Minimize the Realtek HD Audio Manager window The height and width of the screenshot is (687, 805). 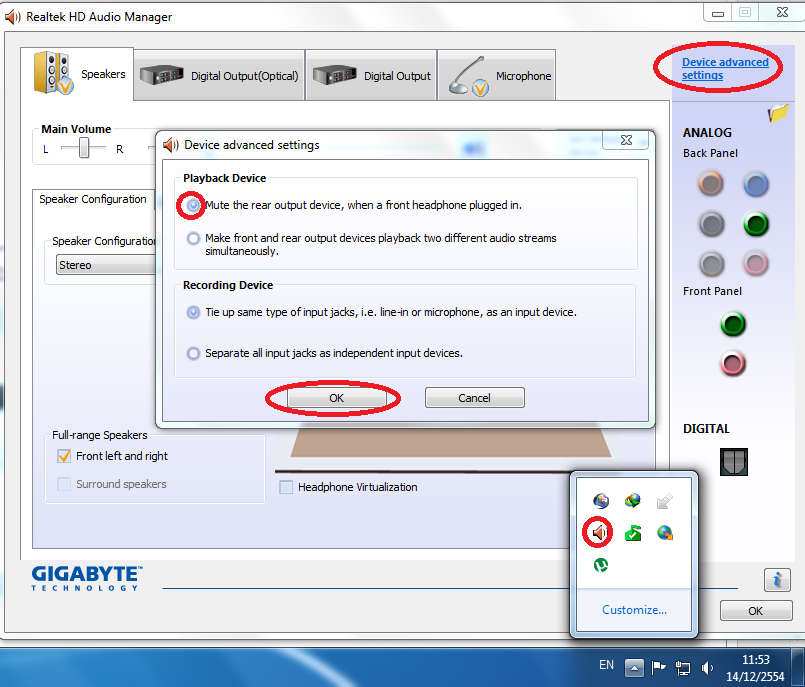[x=718, y=13]
